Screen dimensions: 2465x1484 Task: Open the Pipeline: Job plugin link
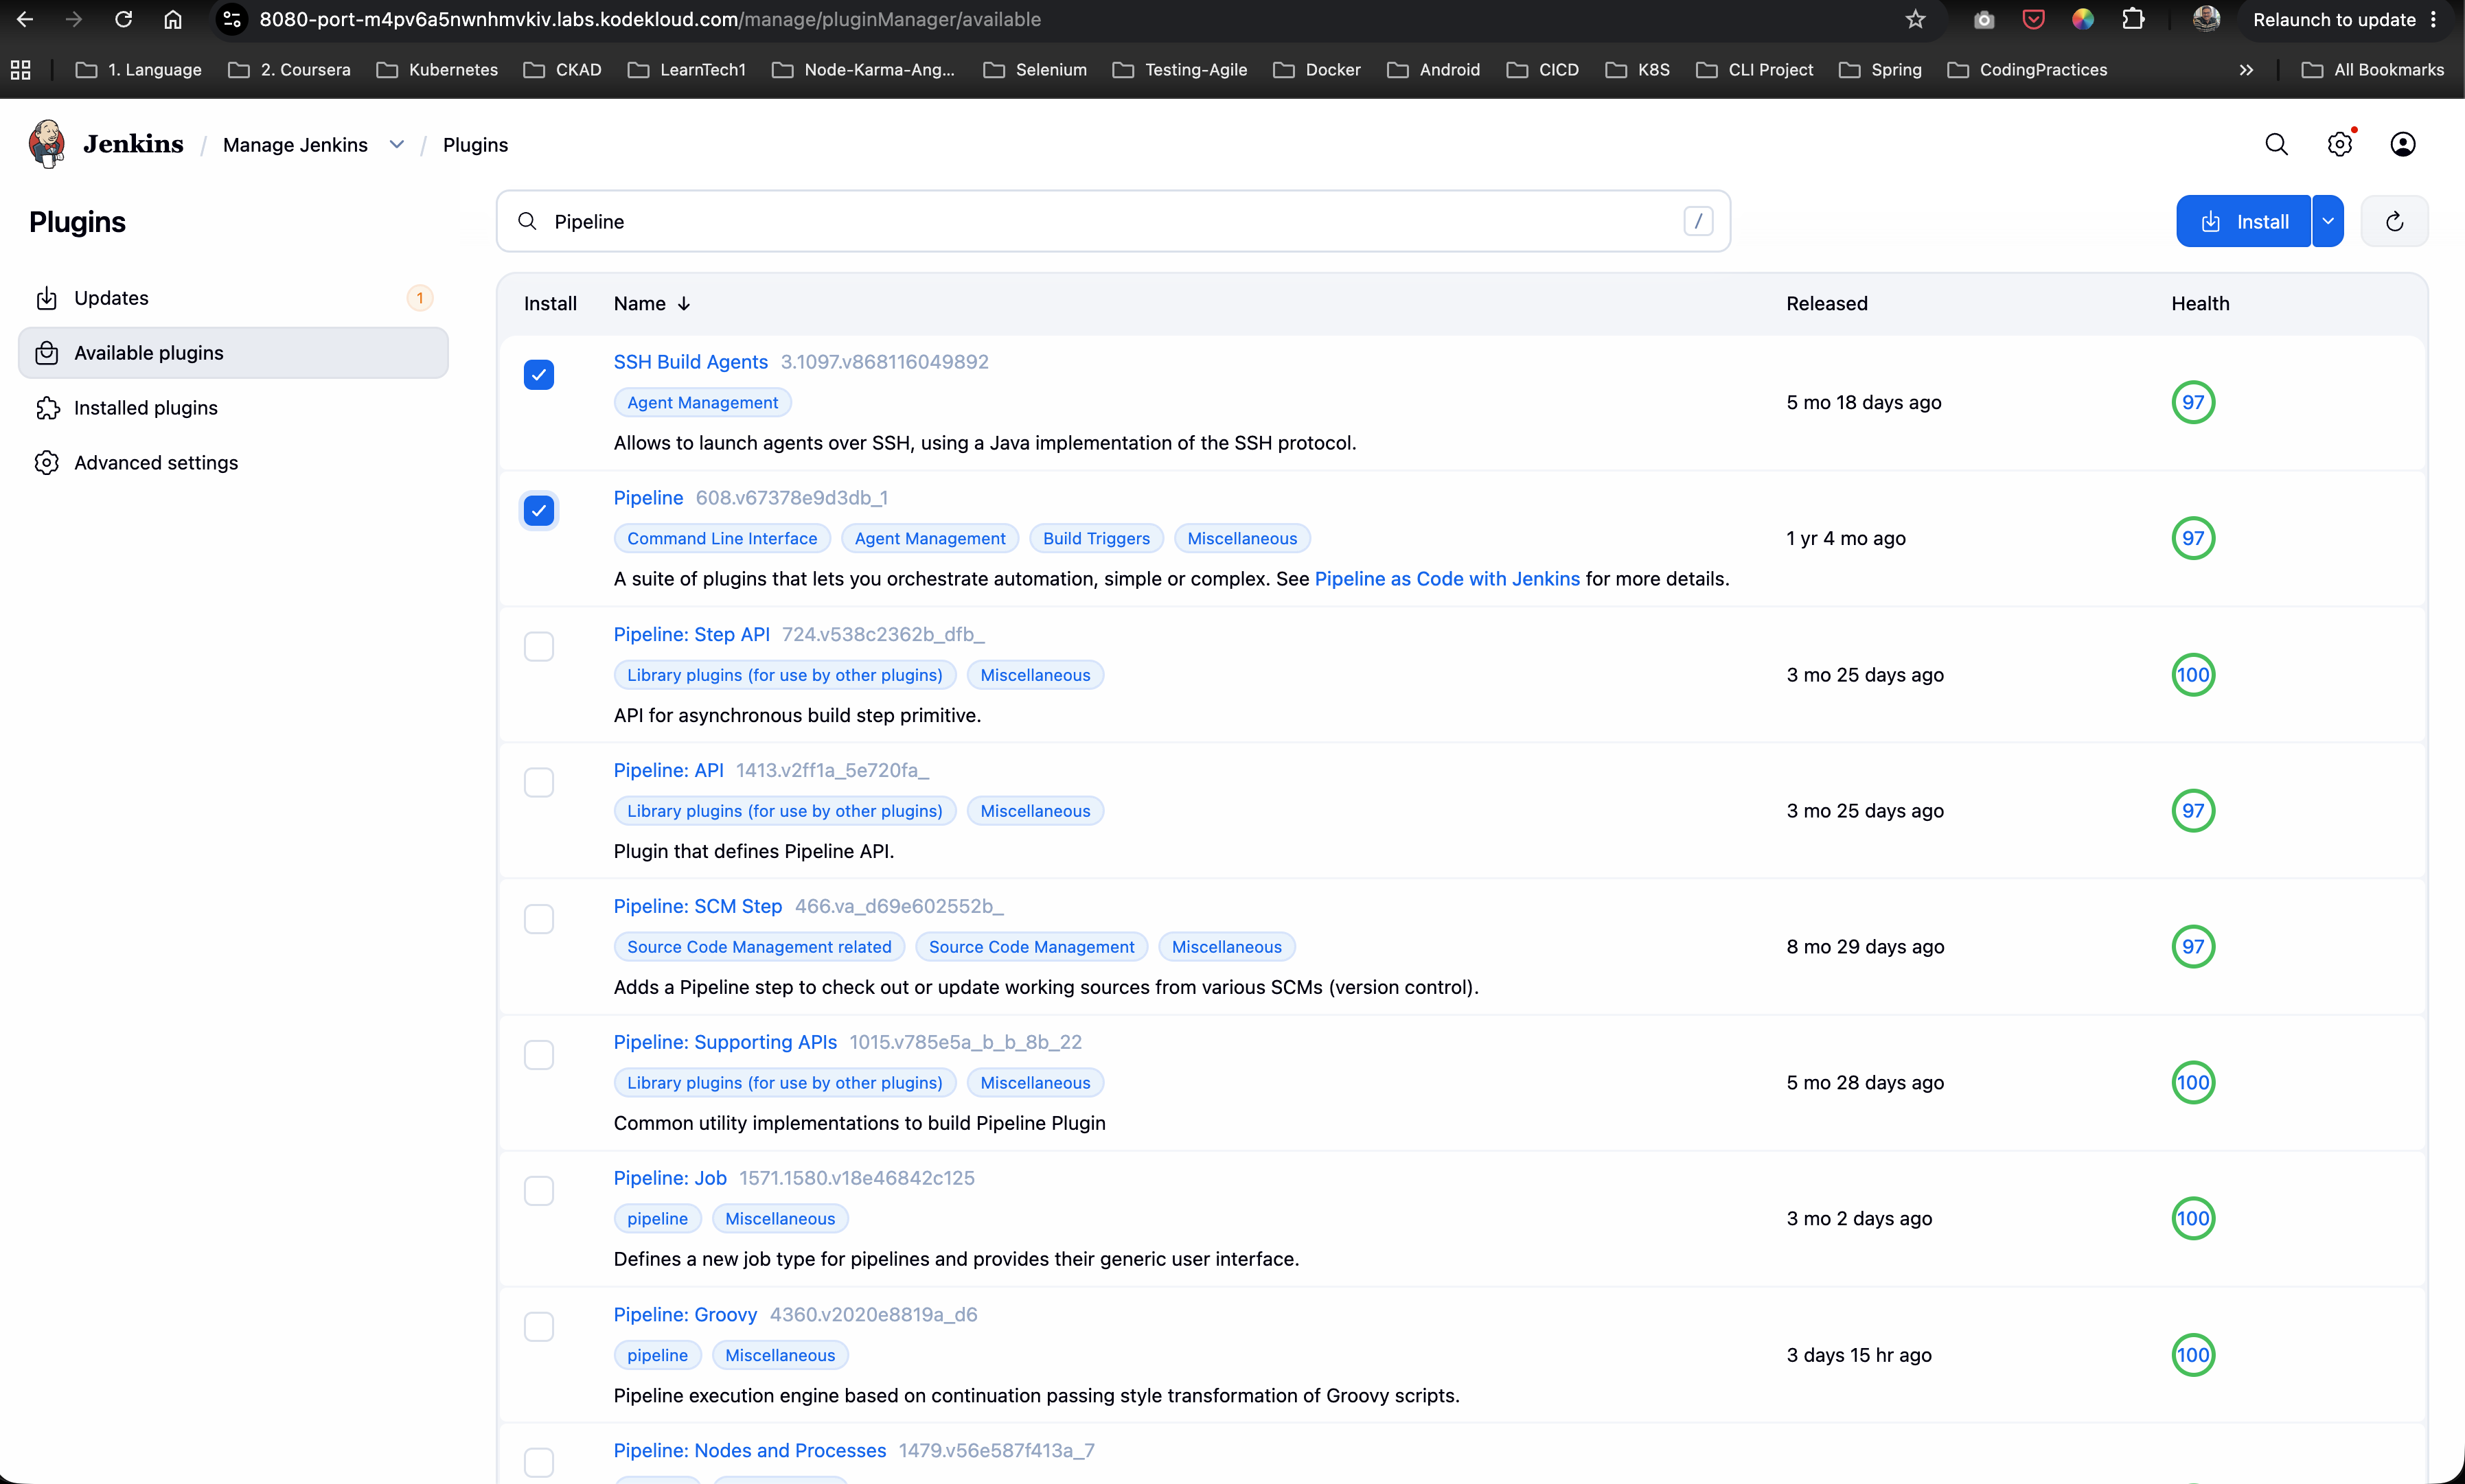point(670,1178)
